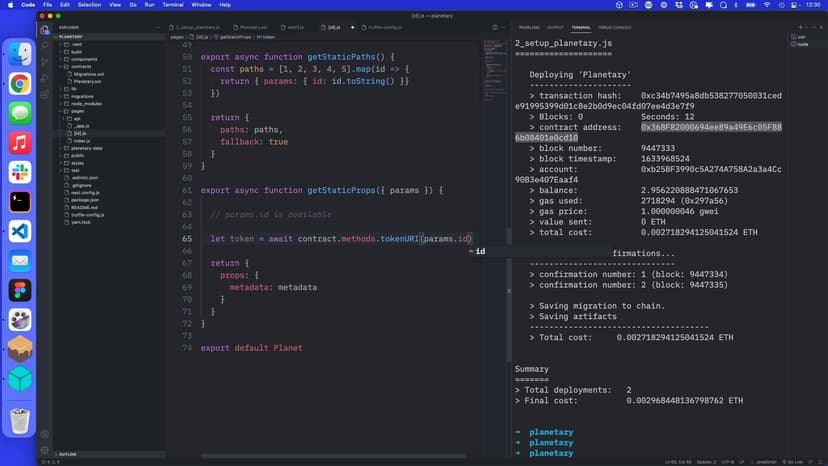
Task: Open the Extensions view in activity bar
Action: tap(45, 95)
